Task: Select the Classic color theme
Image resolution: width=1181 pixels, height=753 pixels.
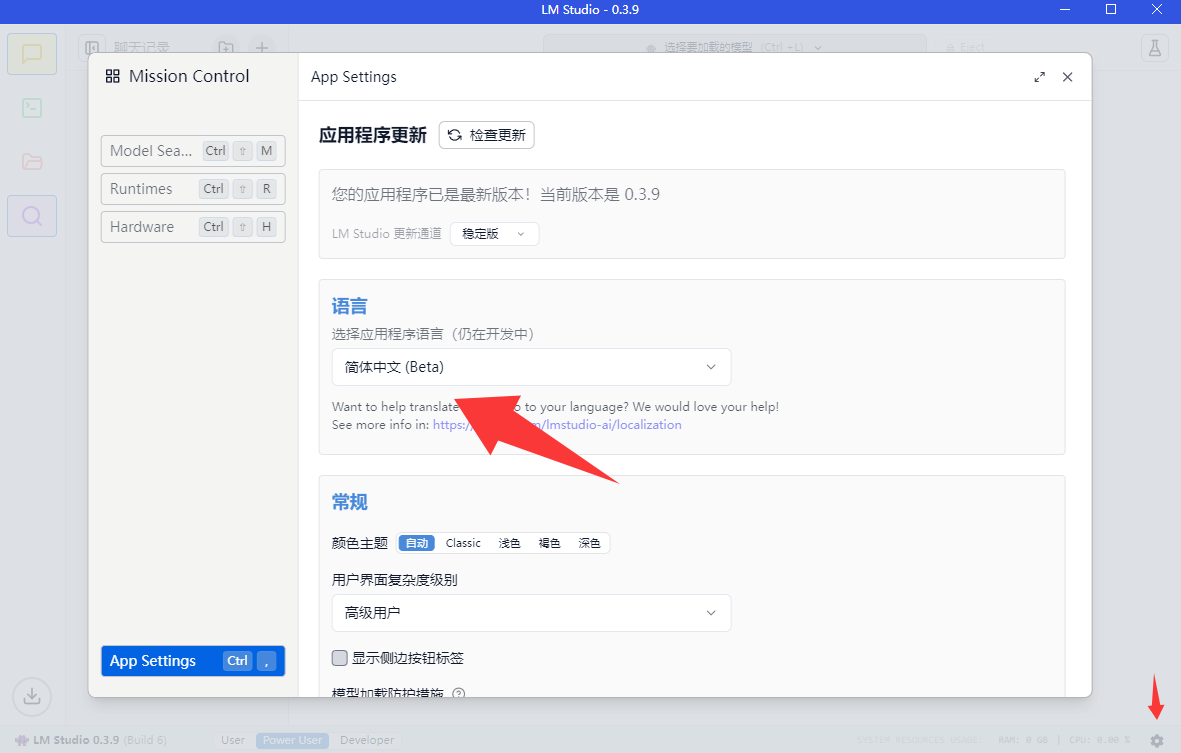Action: tap(462, 543)
